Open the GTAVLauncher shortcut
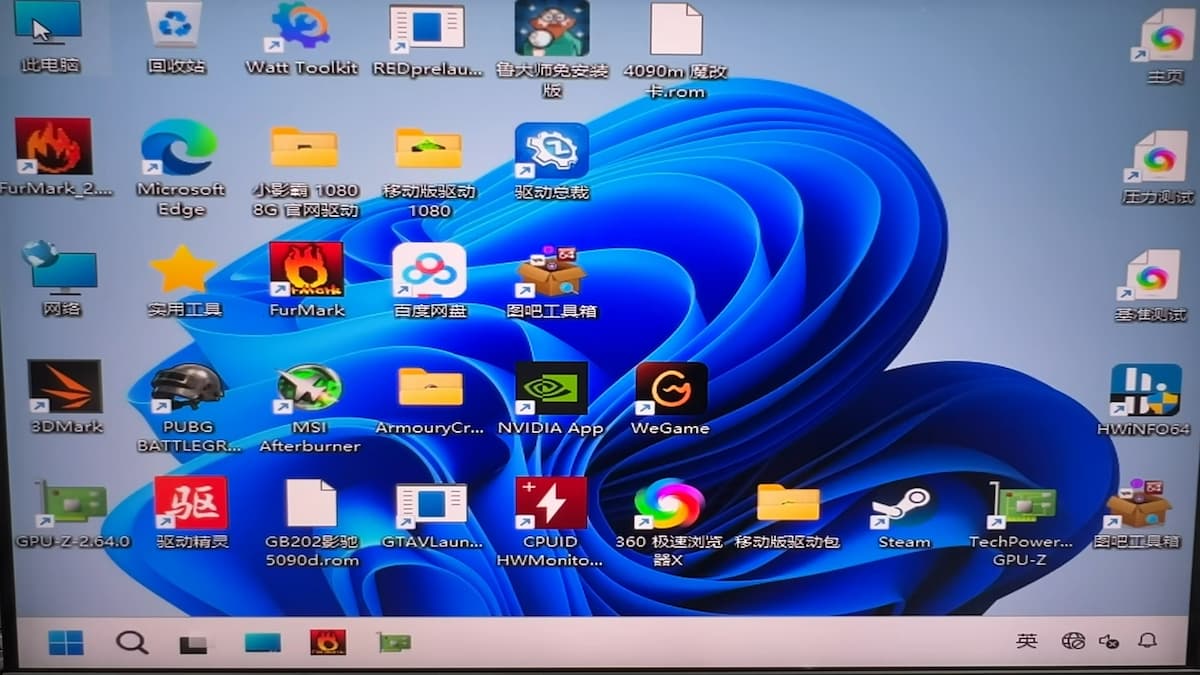 (432, 516)
